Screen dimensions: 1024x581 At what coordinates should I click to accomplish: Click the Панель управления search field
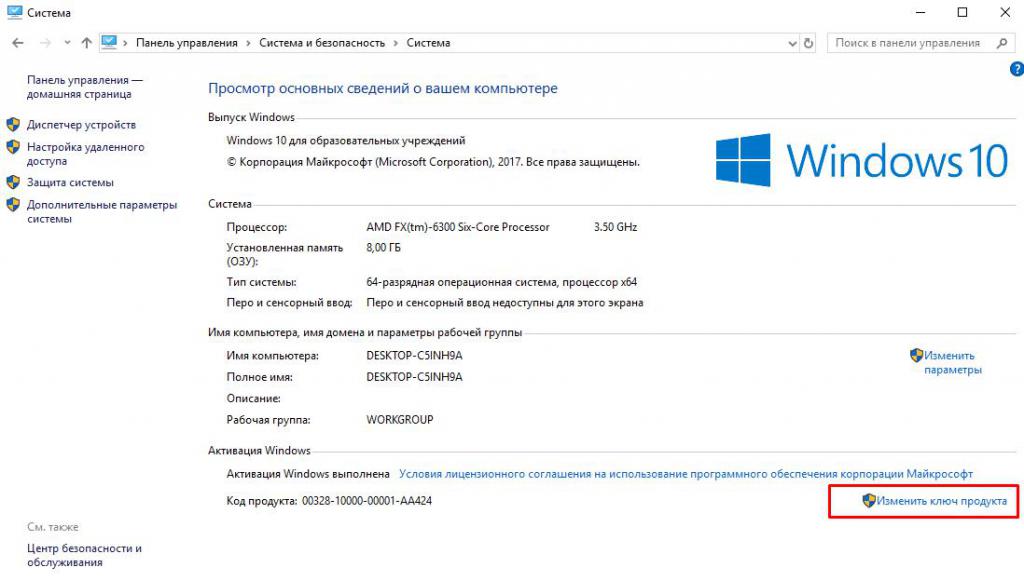coord(908,43)
